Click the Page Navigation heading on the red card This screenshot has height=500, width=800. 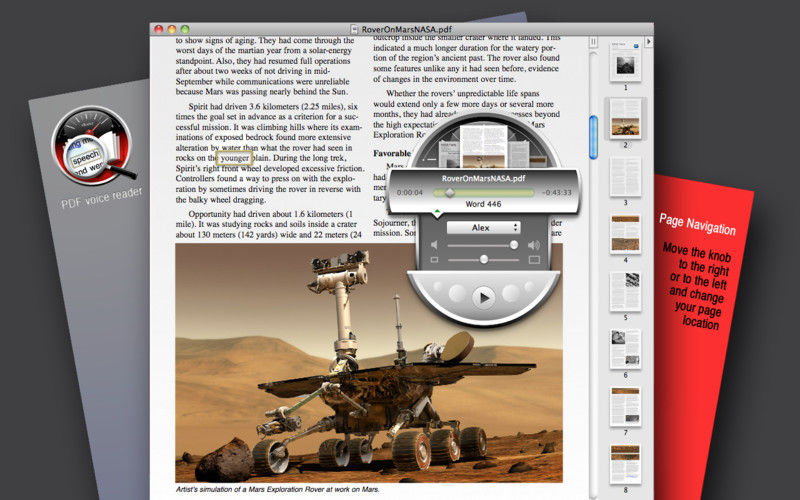click(x=697, y=224)
